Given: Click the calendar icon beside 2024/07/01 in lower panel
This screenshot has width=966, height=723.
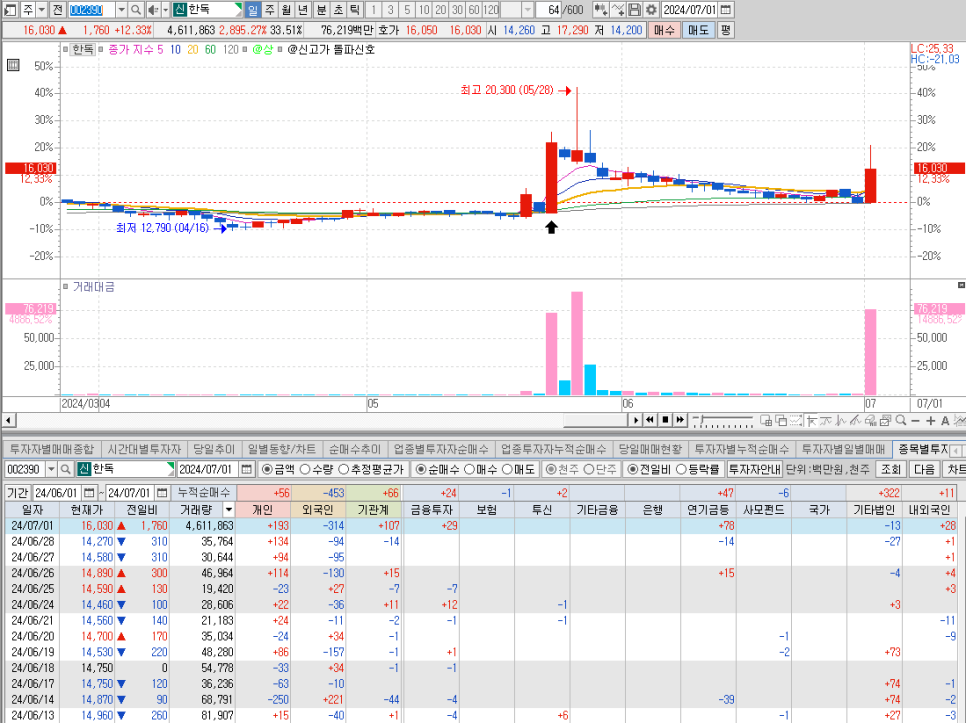Looking at the screenshot, I should click(x=246, y=469).
